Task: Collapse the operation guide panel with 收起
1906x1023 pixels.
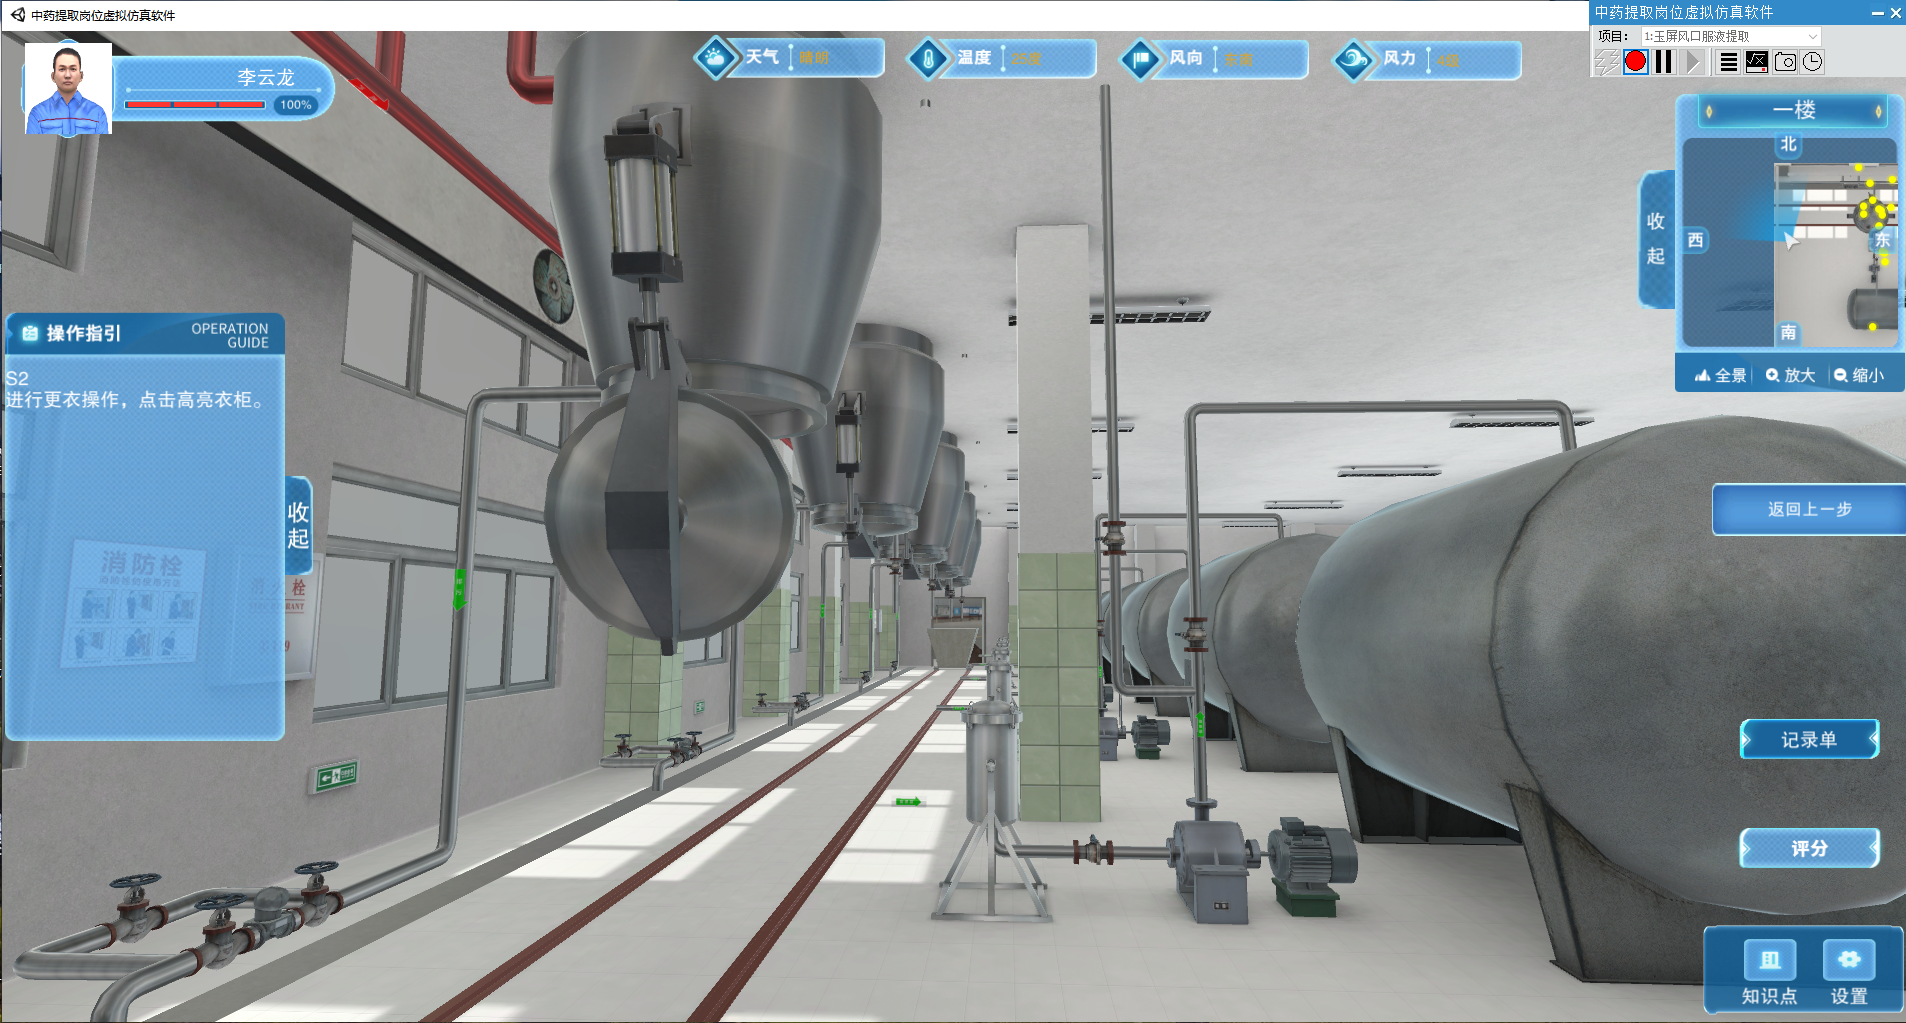Action: [x=299, y=525]
